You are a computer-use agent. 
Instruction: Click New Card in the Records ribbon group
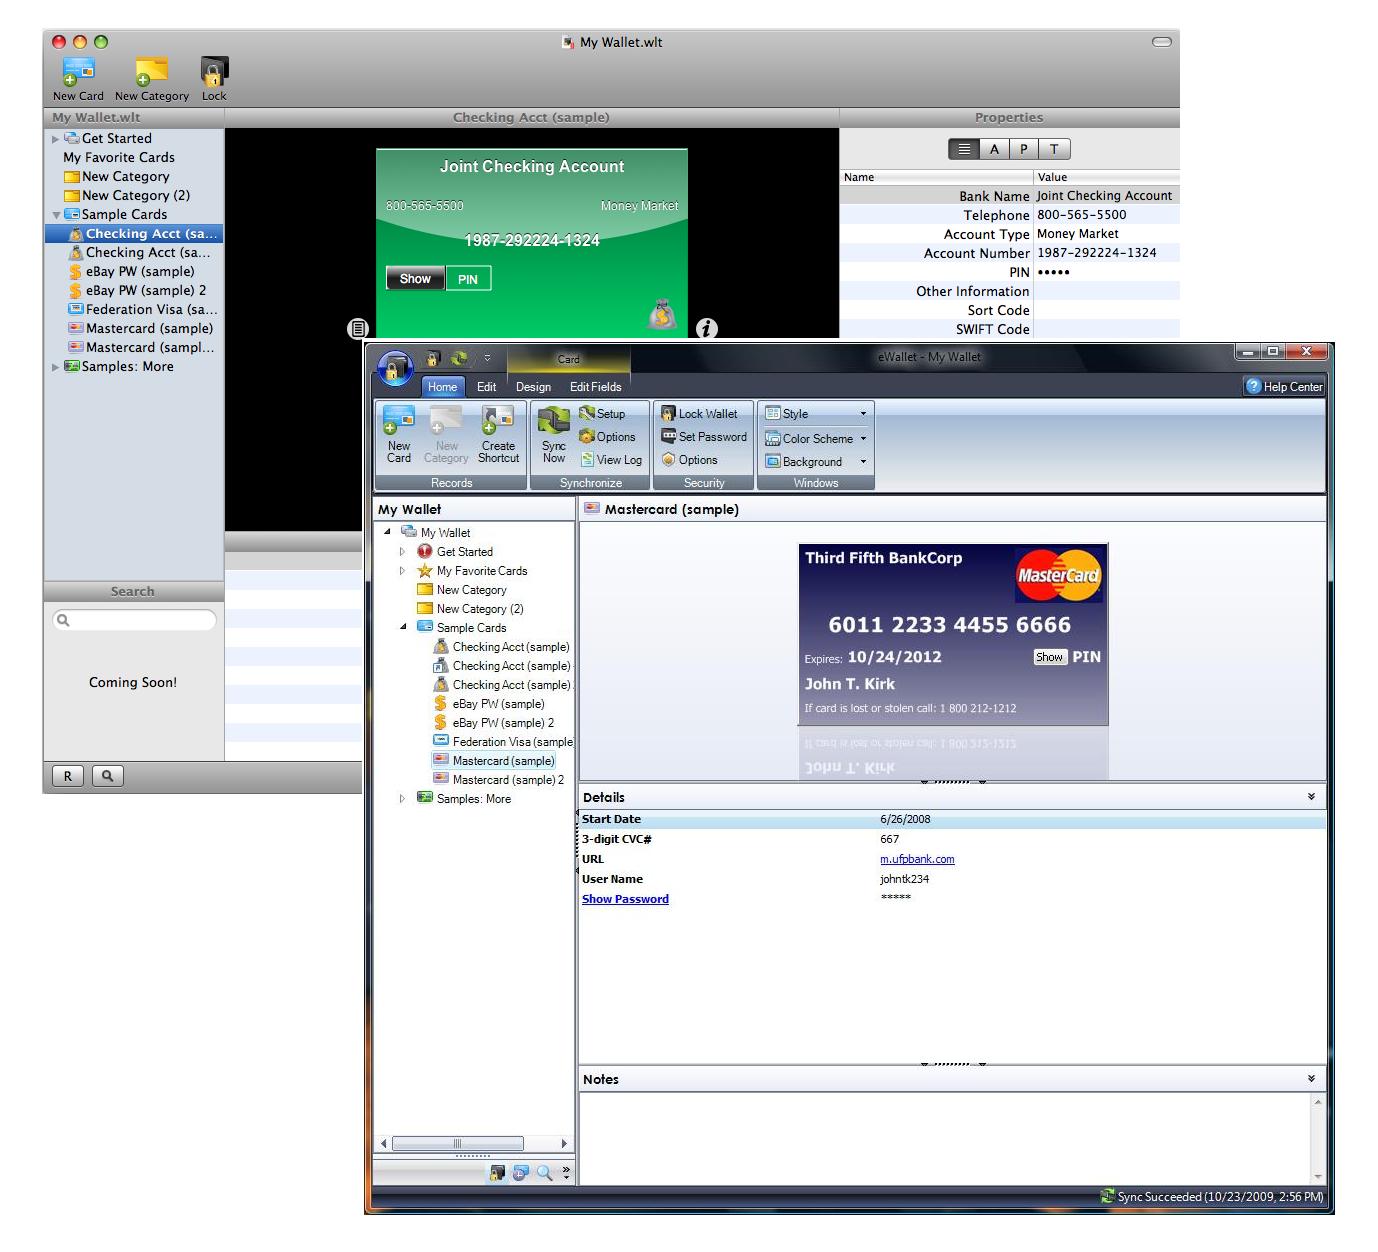pyautogui.click(x=399, y=435)
